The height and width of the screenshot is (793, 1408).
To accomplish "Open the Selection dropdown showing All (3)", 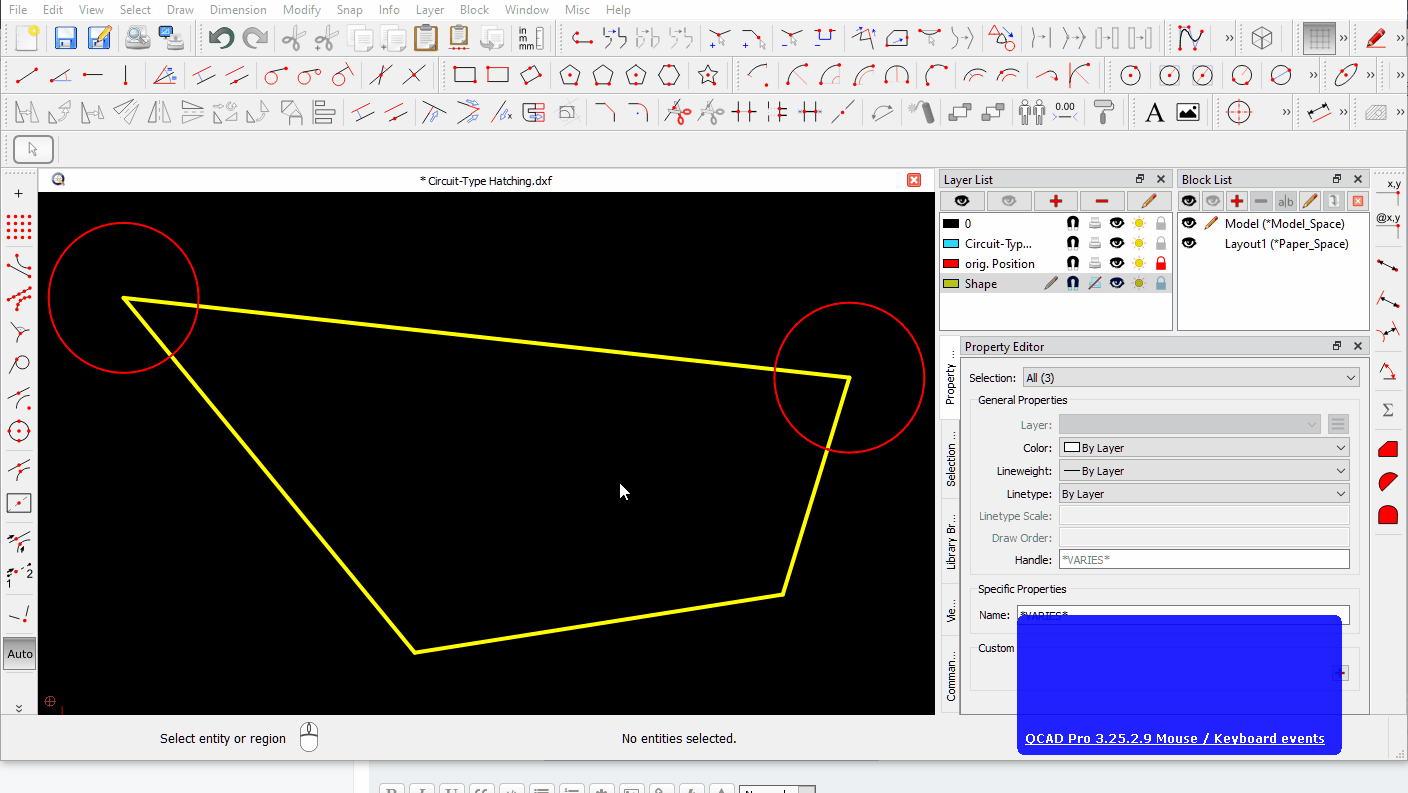I will tap(1190, 377).
